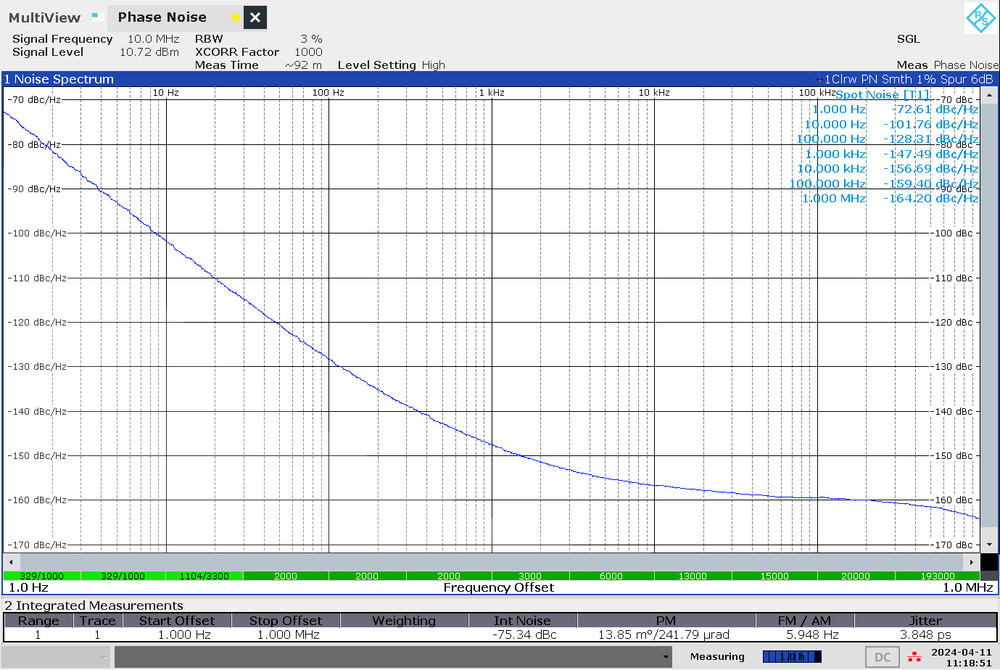
Task: Click the yellow star icon on Phase Noise tab
Action: point(235,17)
